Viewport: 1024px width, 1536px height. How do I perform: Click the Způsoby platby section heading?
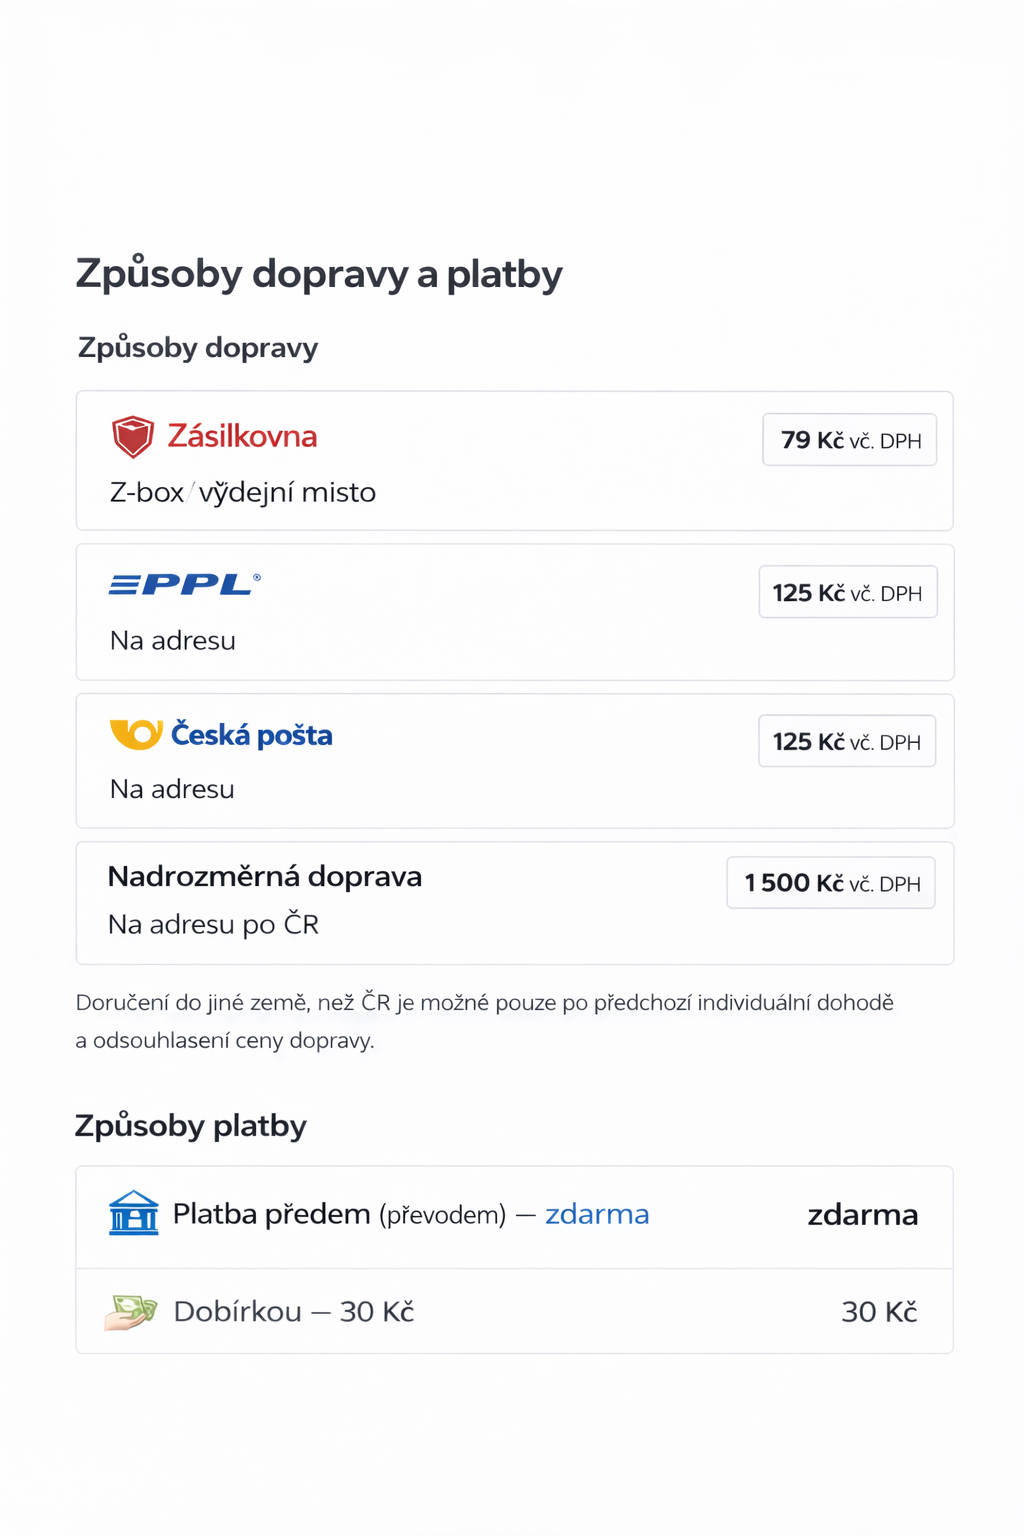click(191, 1126)
